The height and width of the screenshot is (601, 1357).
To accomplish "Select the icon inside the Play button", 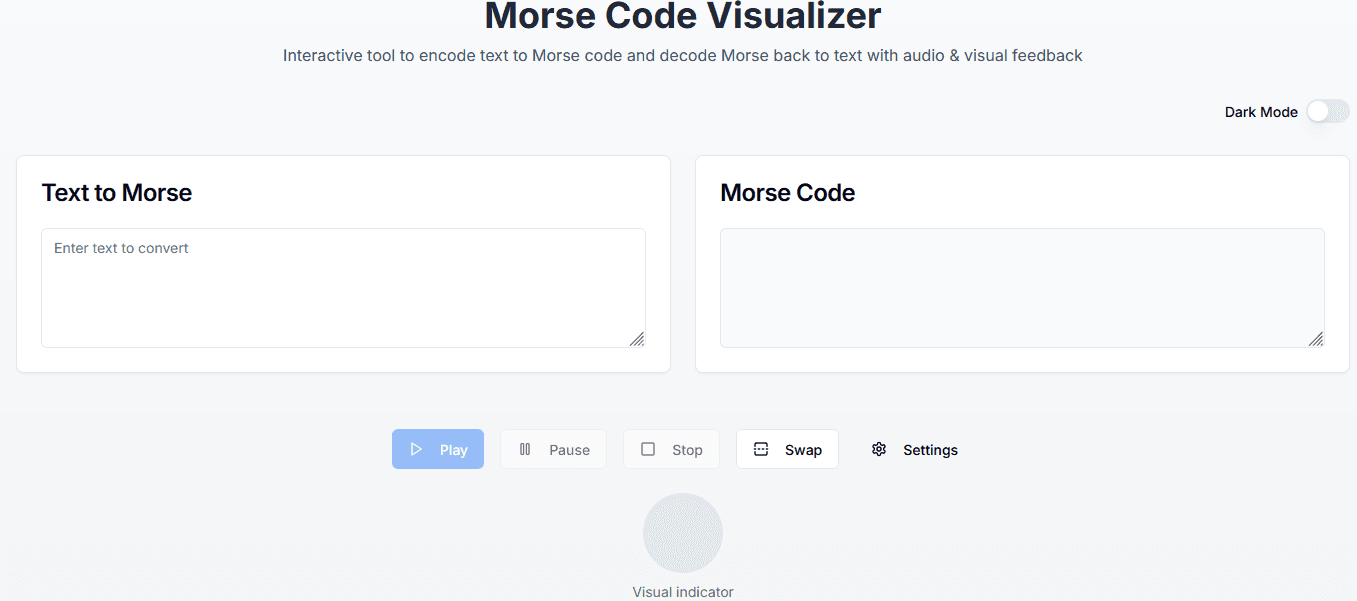I will point(417,449).
